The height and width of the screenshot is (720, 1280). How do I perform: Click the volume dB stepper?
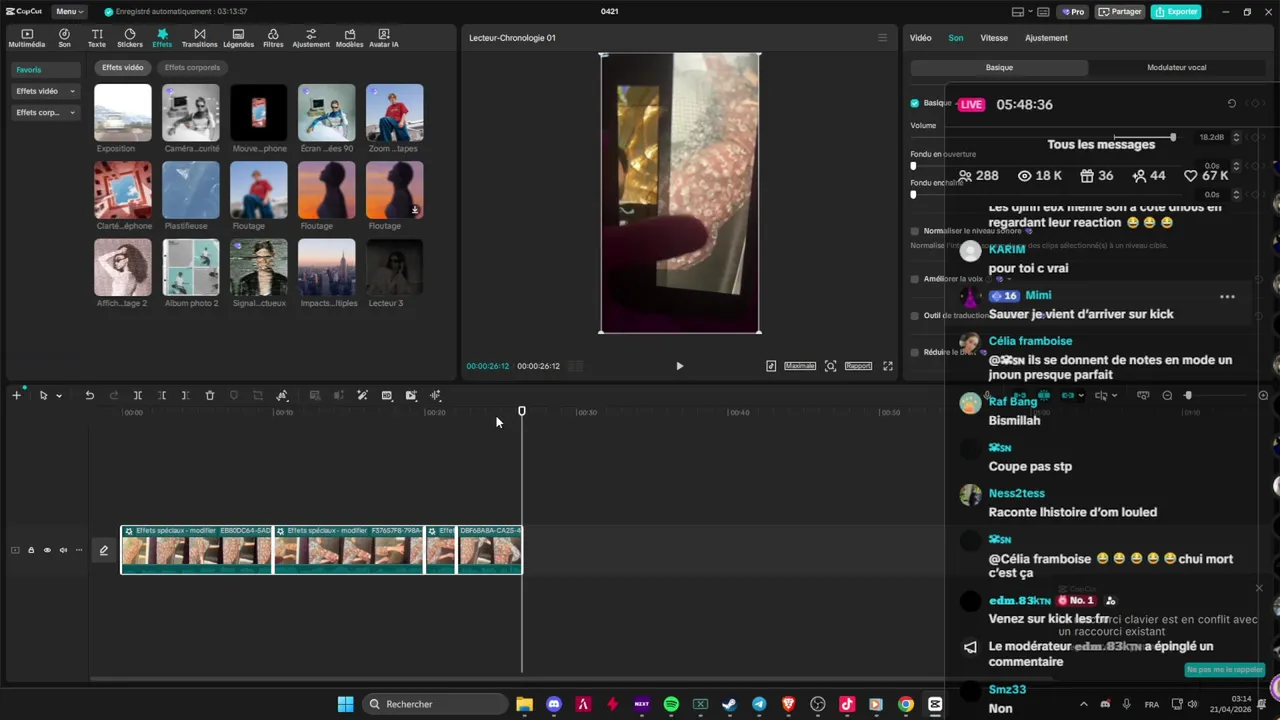point(1236,137)
